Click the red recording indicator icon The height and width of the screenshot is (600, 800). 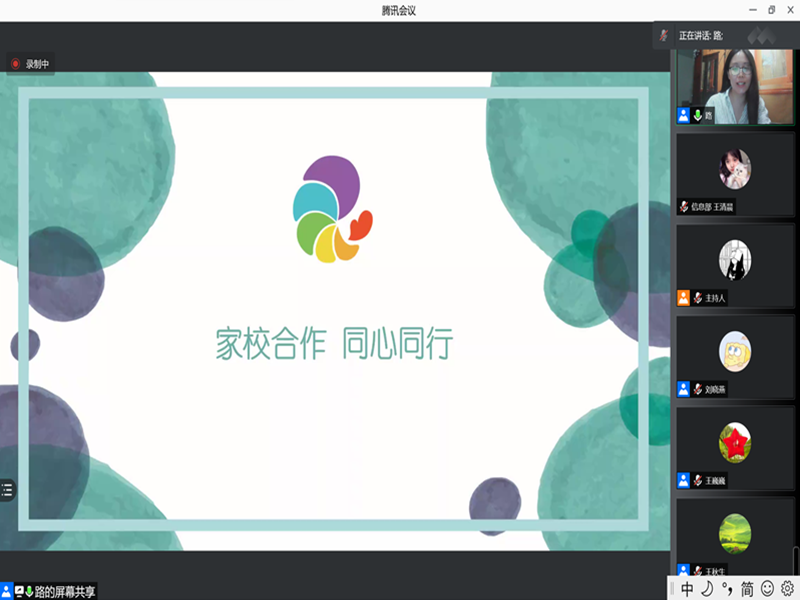[x=15, y=64]
